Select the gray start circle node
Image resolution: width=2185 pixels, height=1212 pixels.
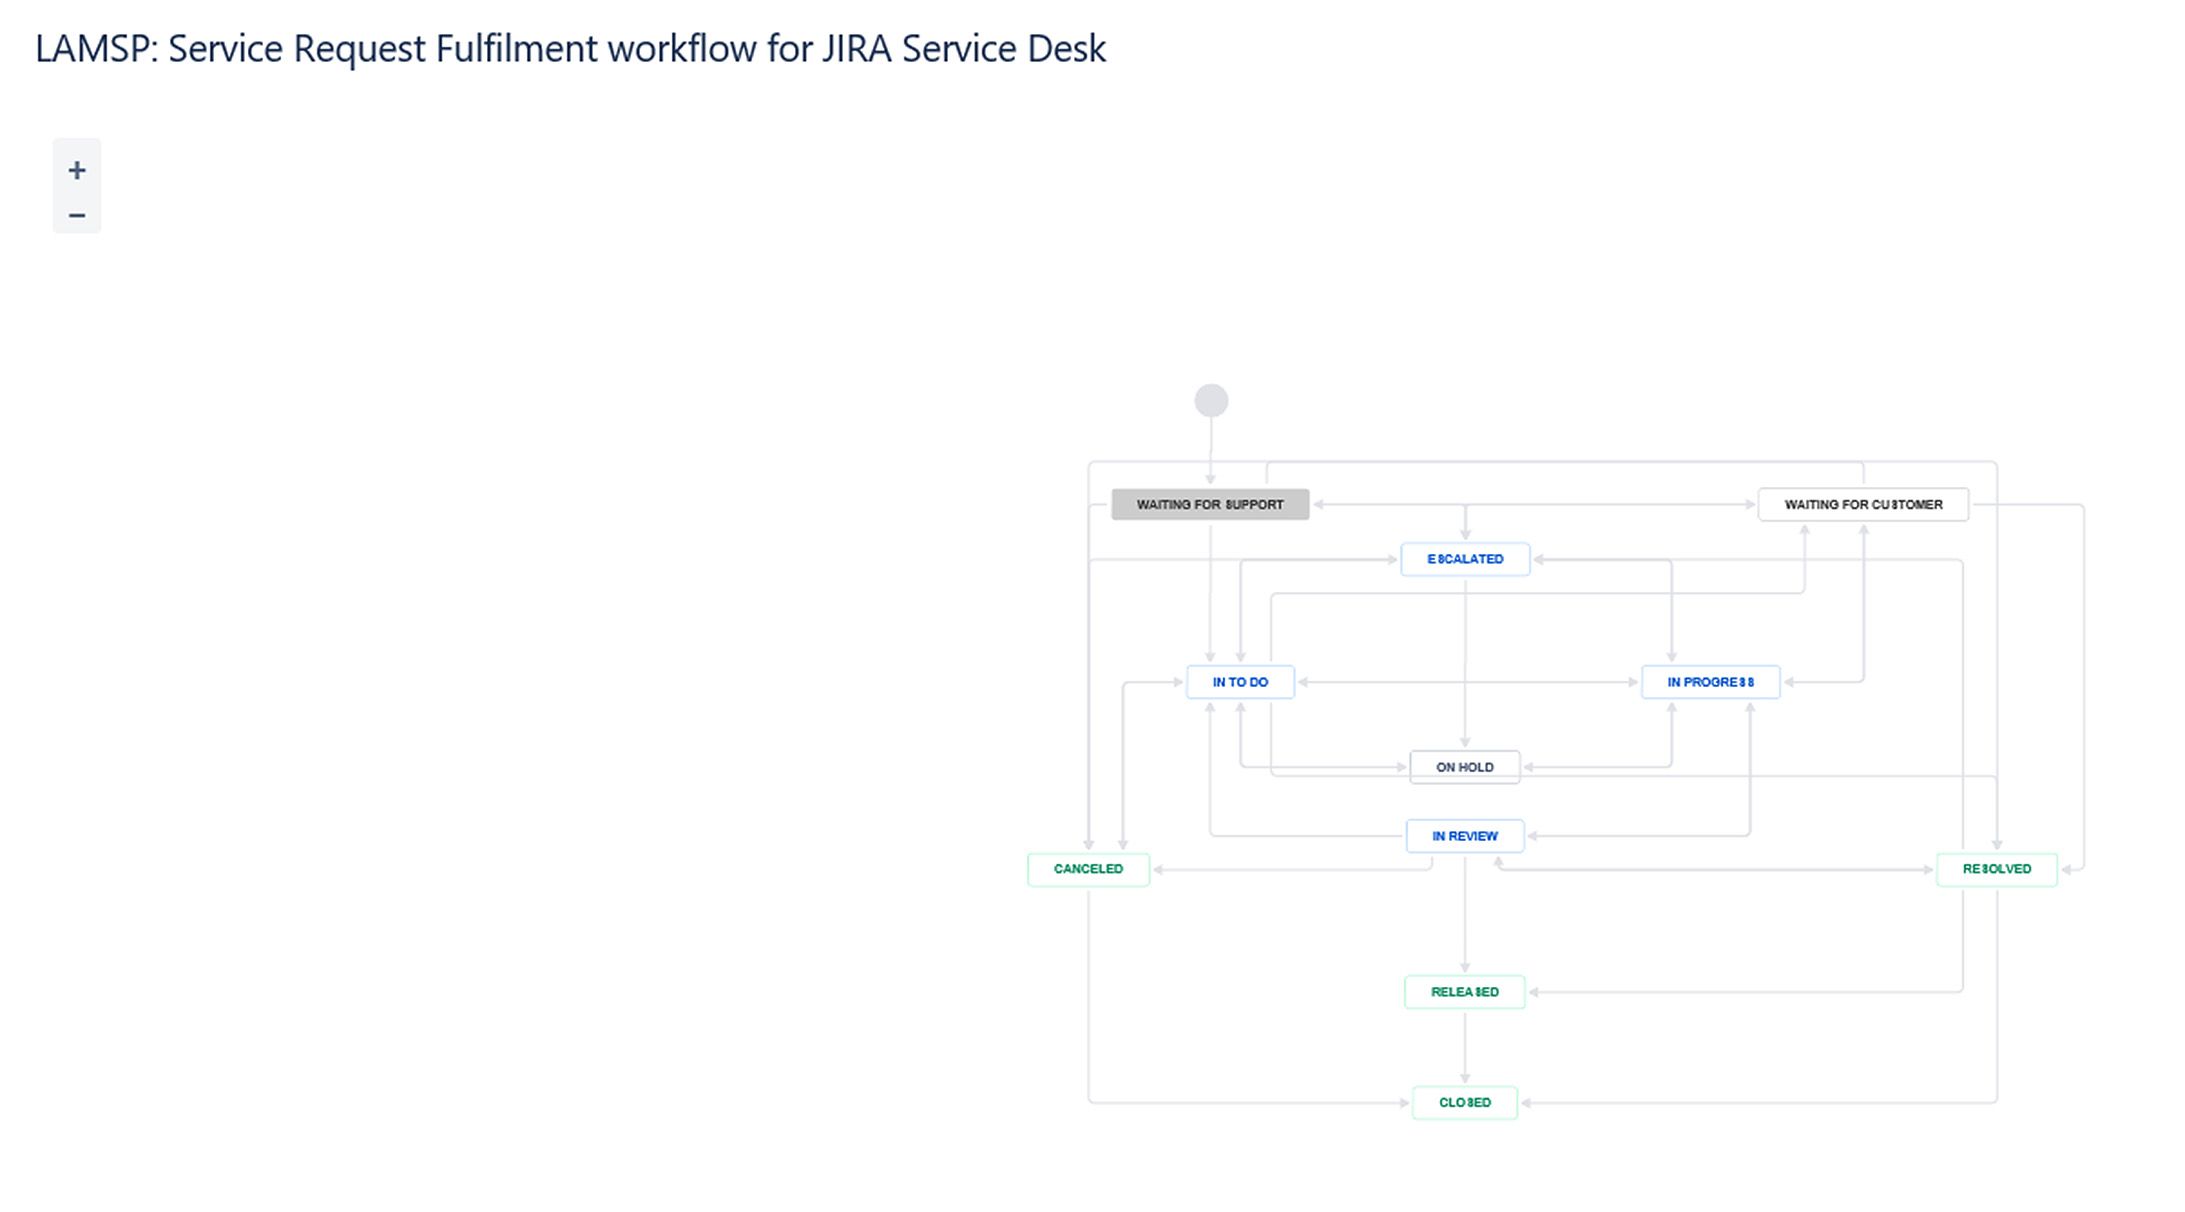pos(1211,401)
